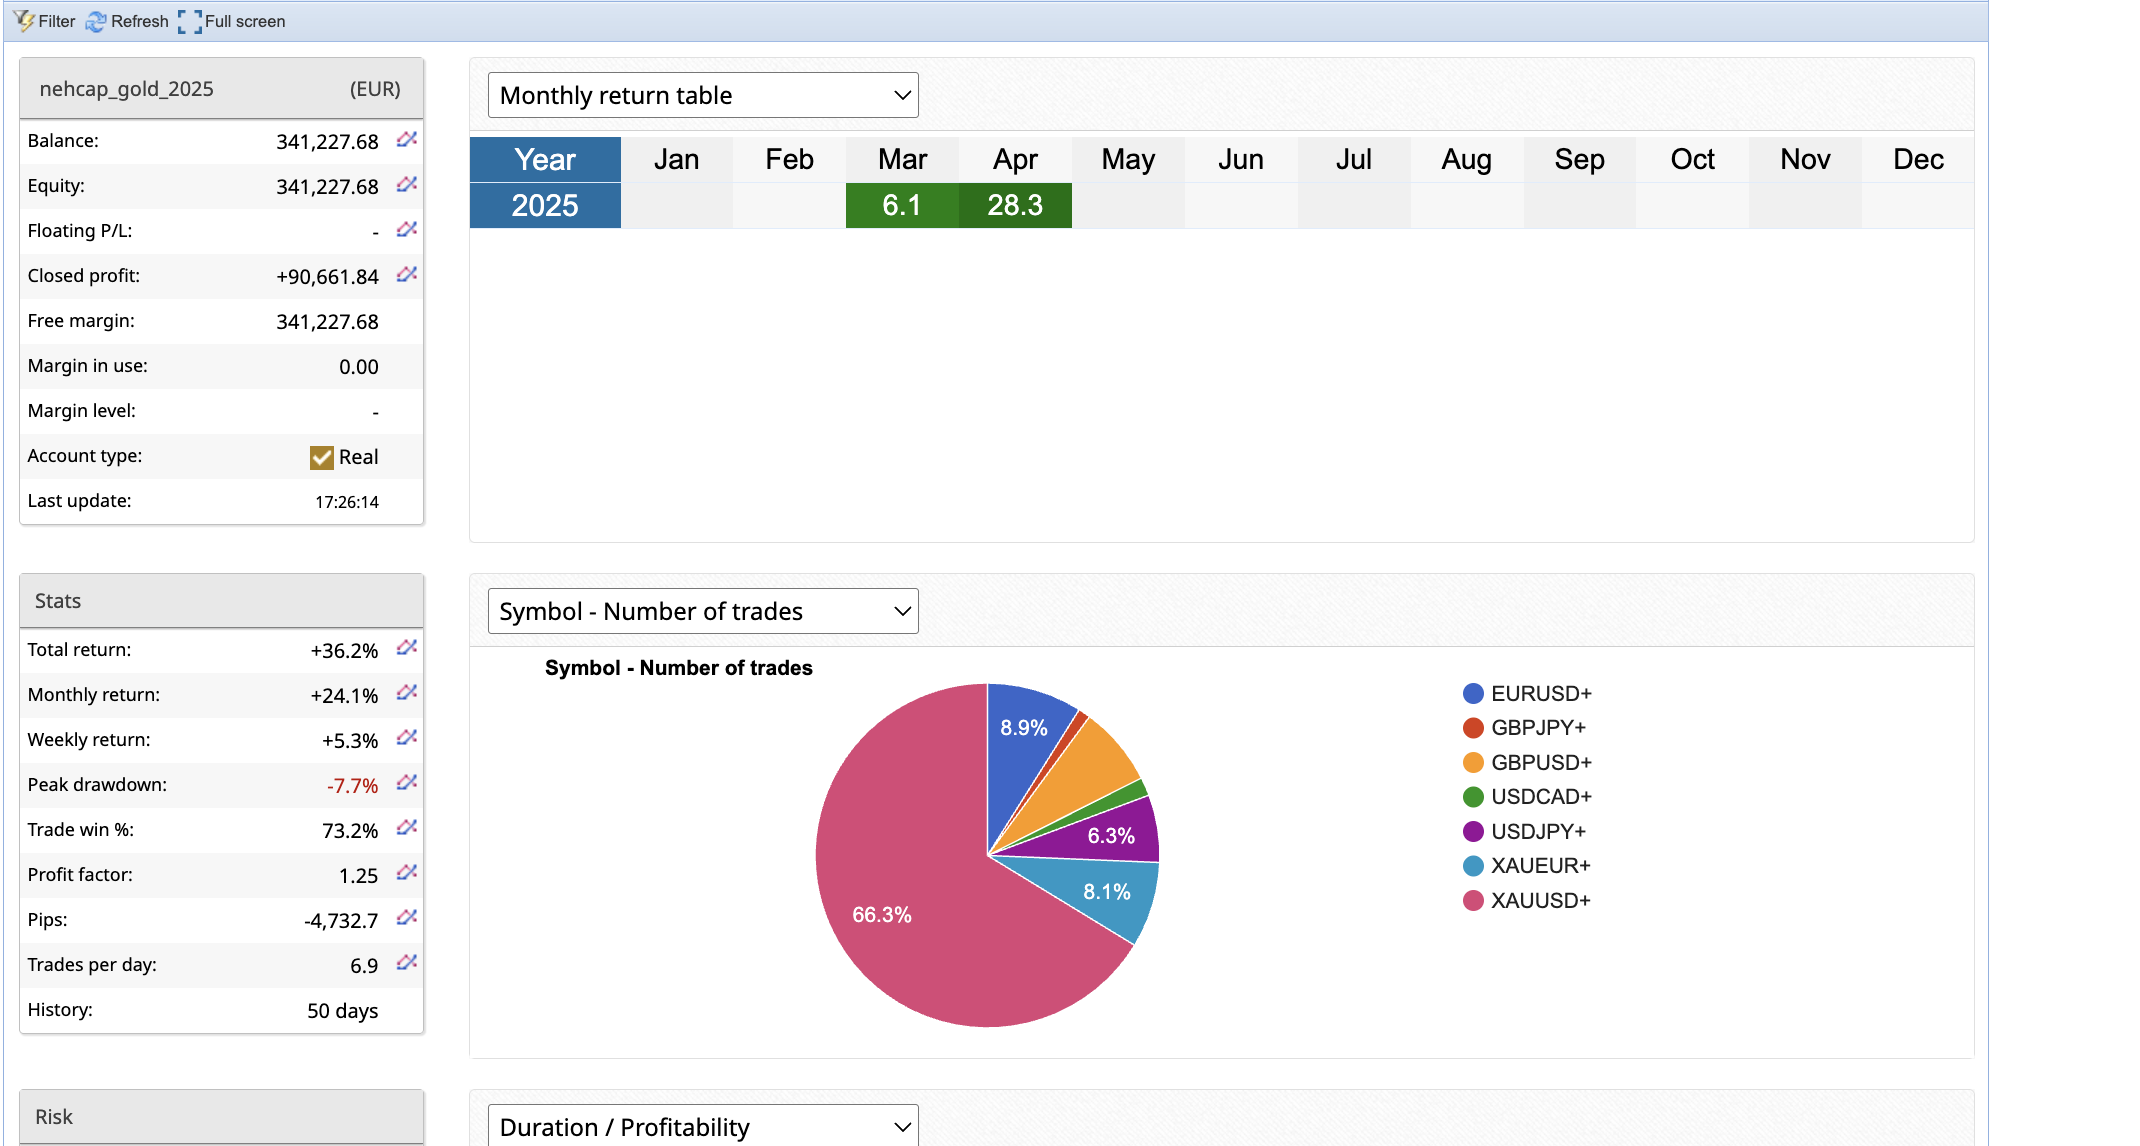Image resolution: width=2140 pixels, height=1146 pixels.
Task: Open the Duration / Profitability dropdown
Action: (x=703, y=1127)
